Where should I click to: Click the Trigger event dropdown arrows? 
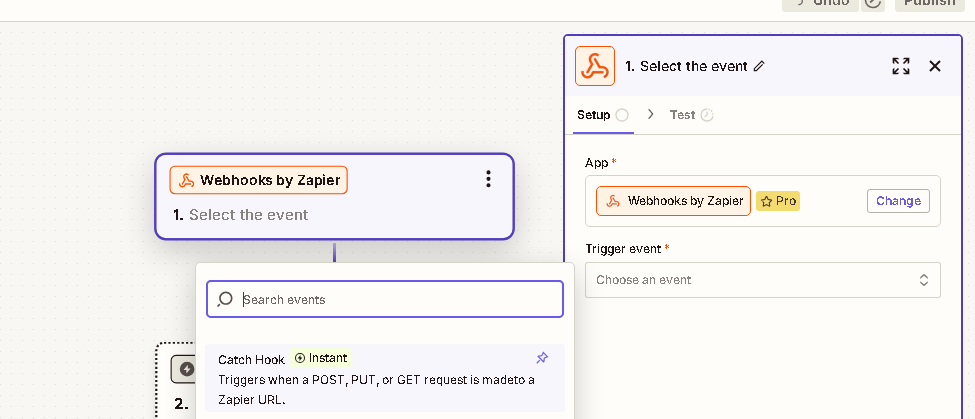point(924,280)
